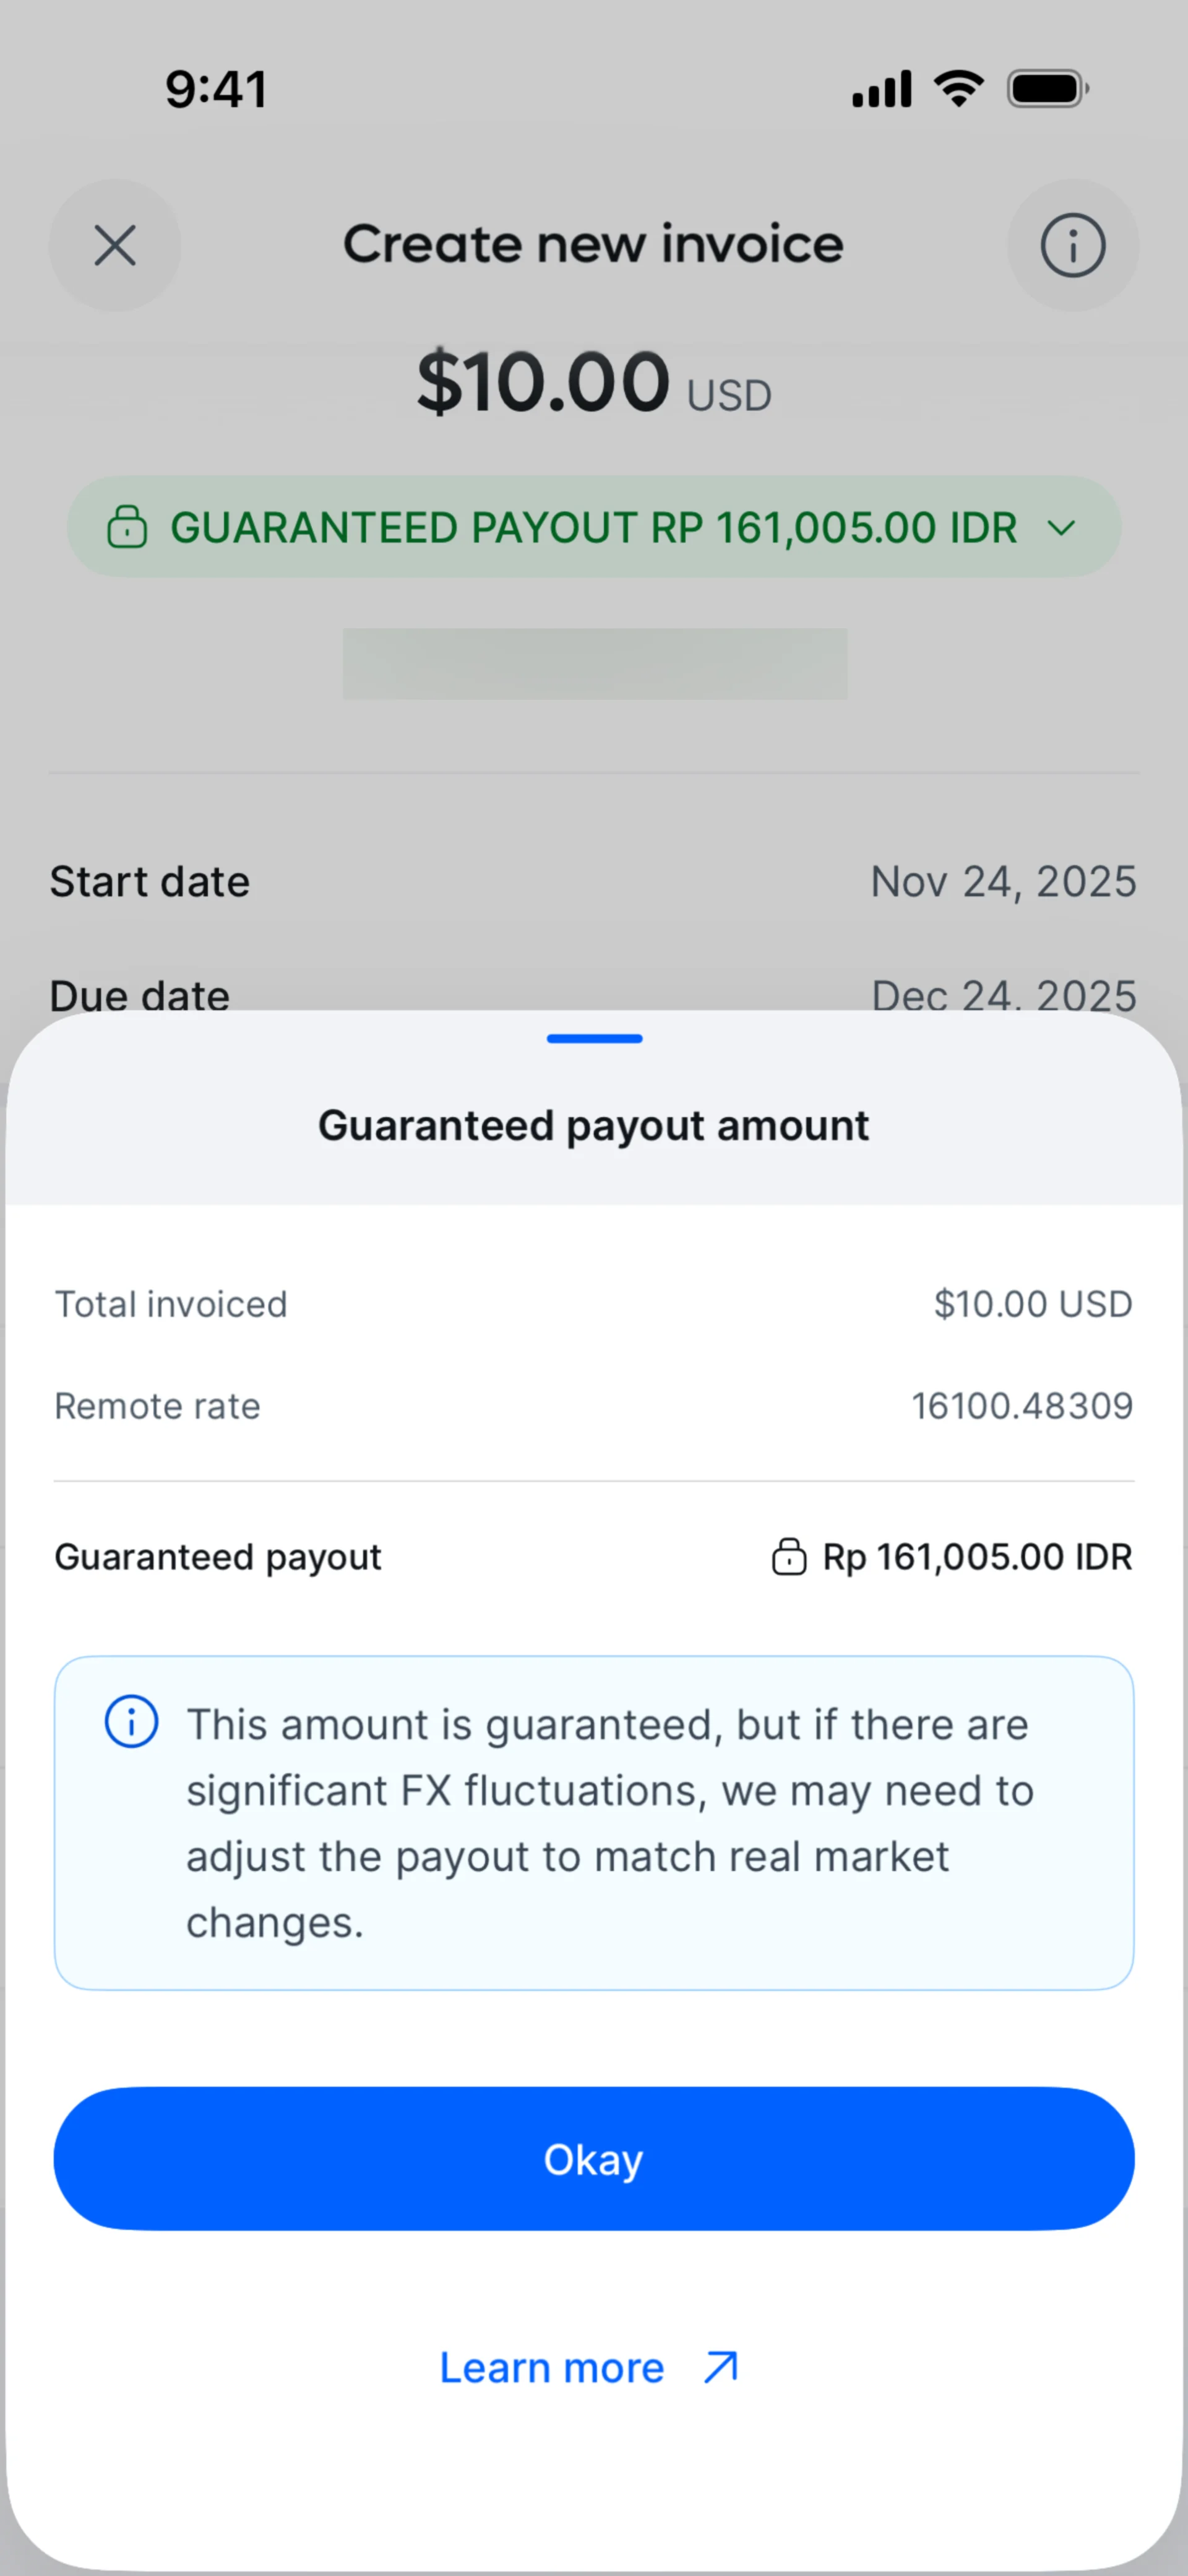Click the lock icon next to Rp 161,005.00
Viewport: 1188px width, 2576px height.
coord(789,1557)
